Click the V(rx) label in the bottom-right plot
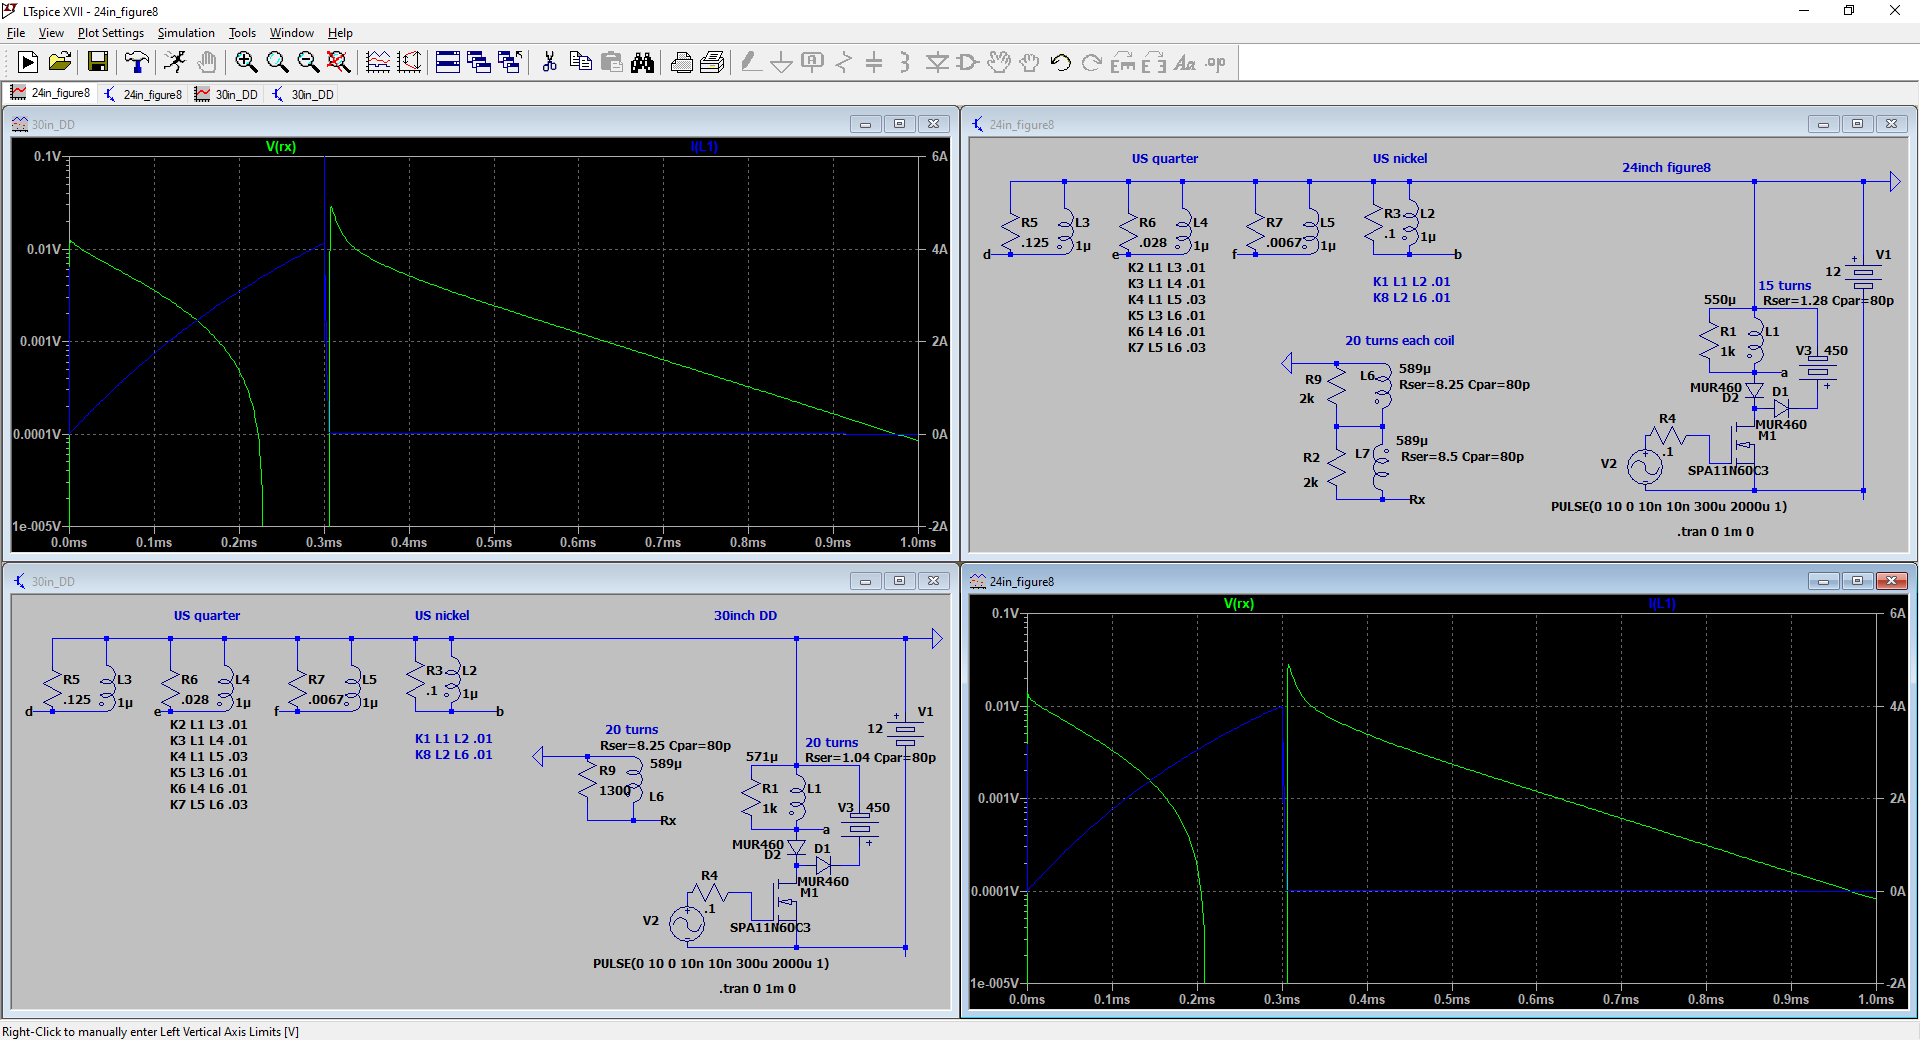This screenshot has width=1920, height=1040. [1238, 604]
